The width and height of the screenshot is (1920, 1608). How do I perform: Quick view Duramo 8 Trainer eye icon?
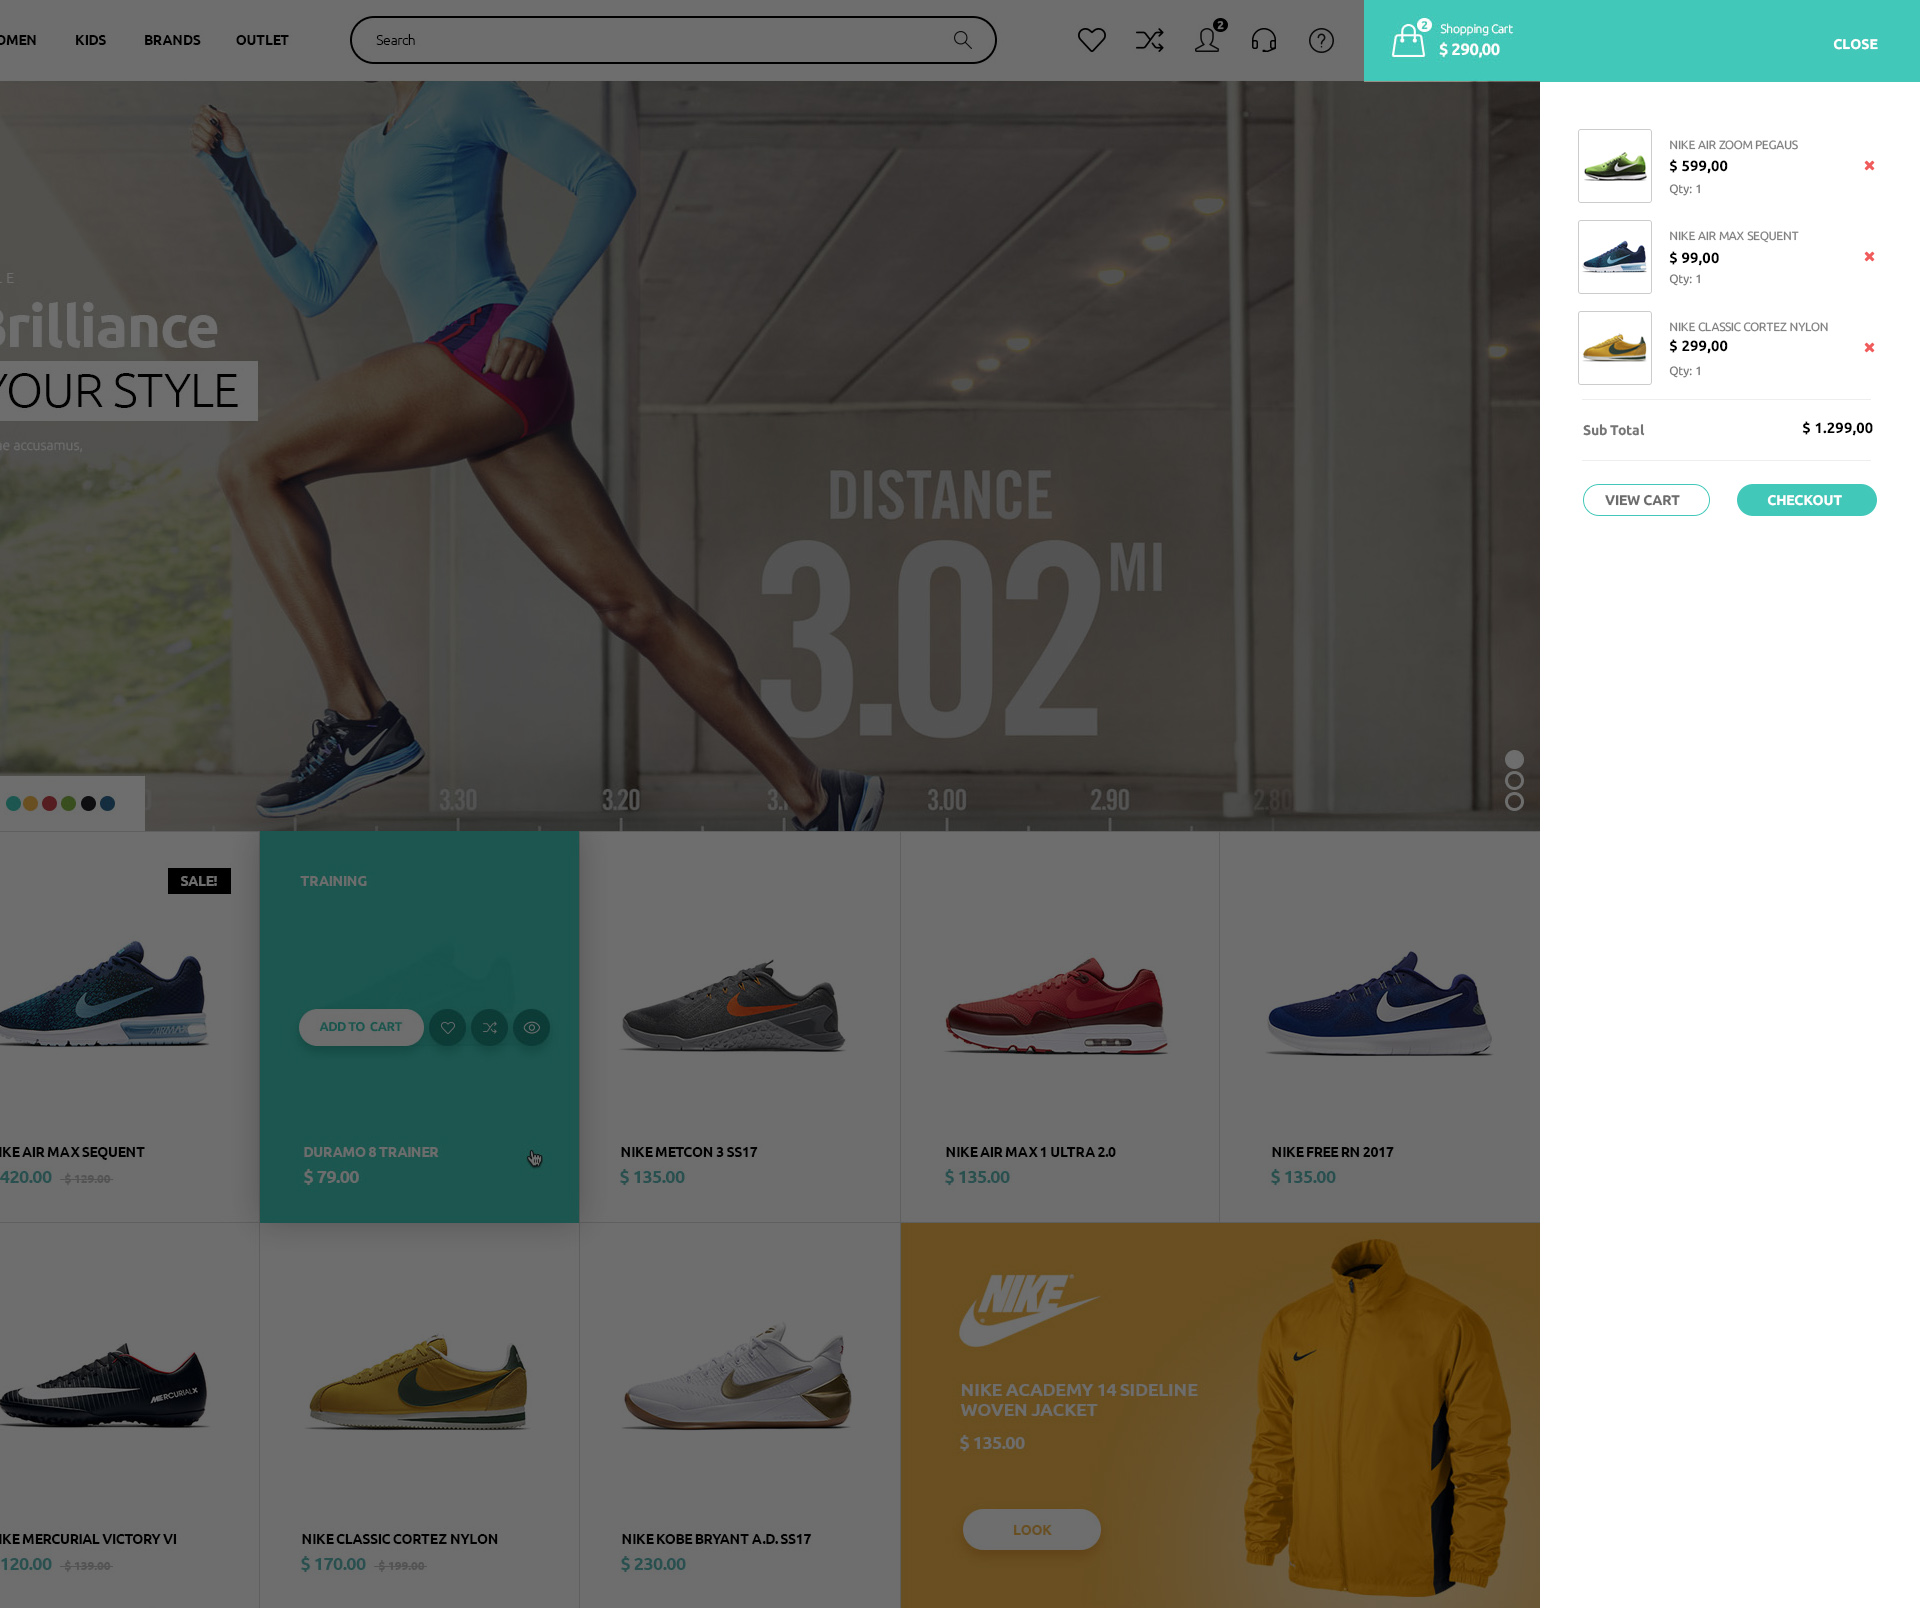pyautogui.click(x=531, y=1027)
